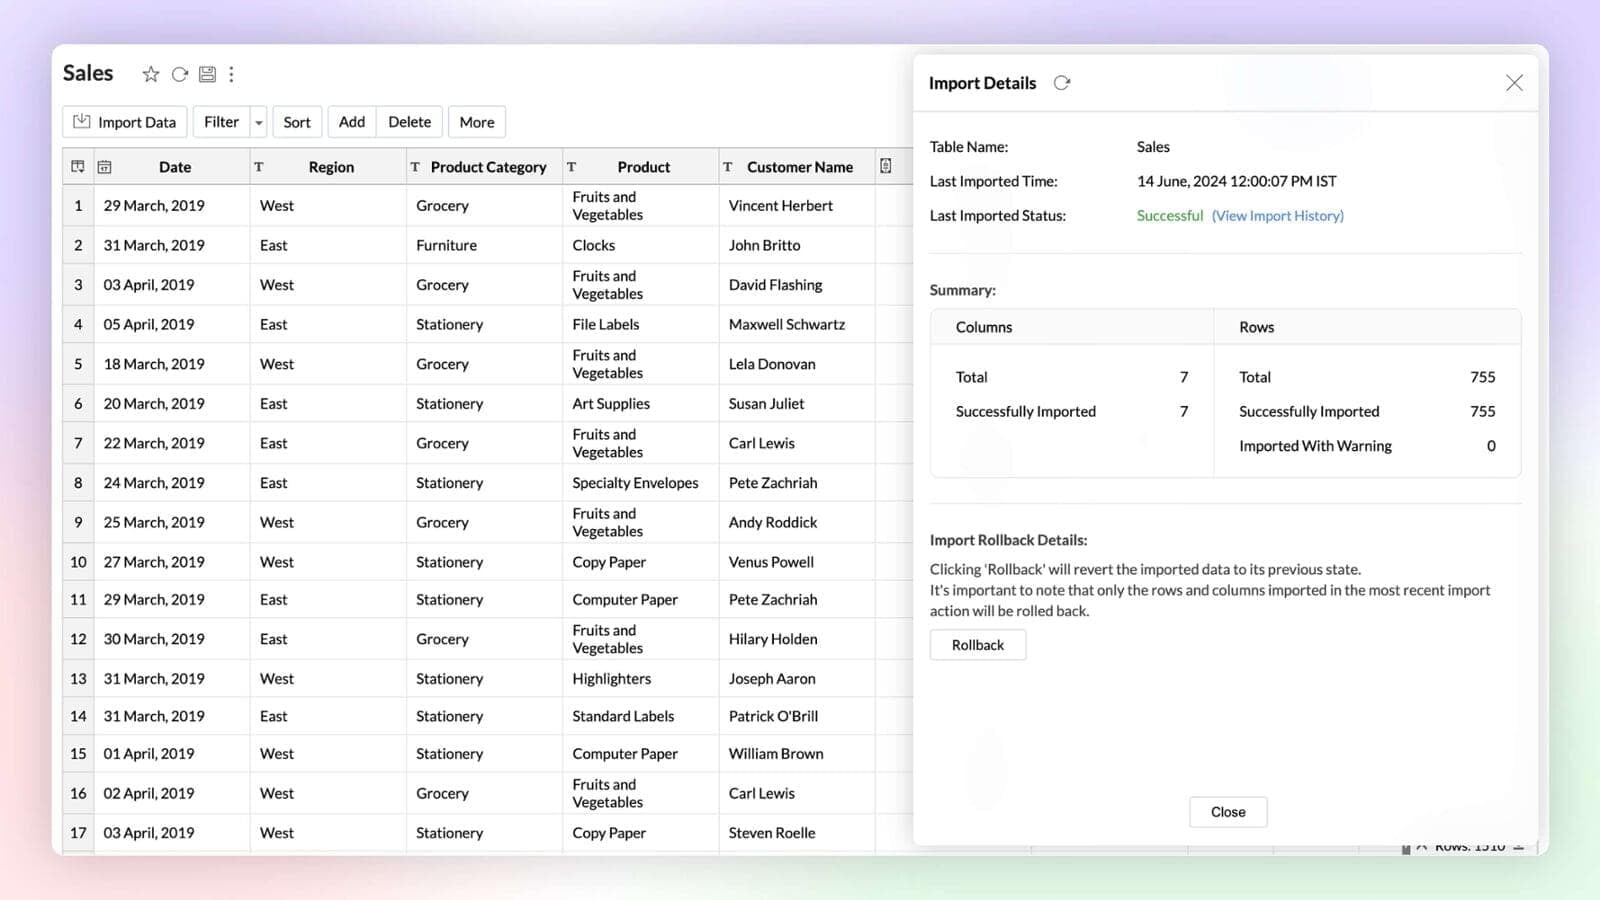Mark Sales table as favorite with star
1600x900 pixels.
pyautogui.click(x=151, y=74)
